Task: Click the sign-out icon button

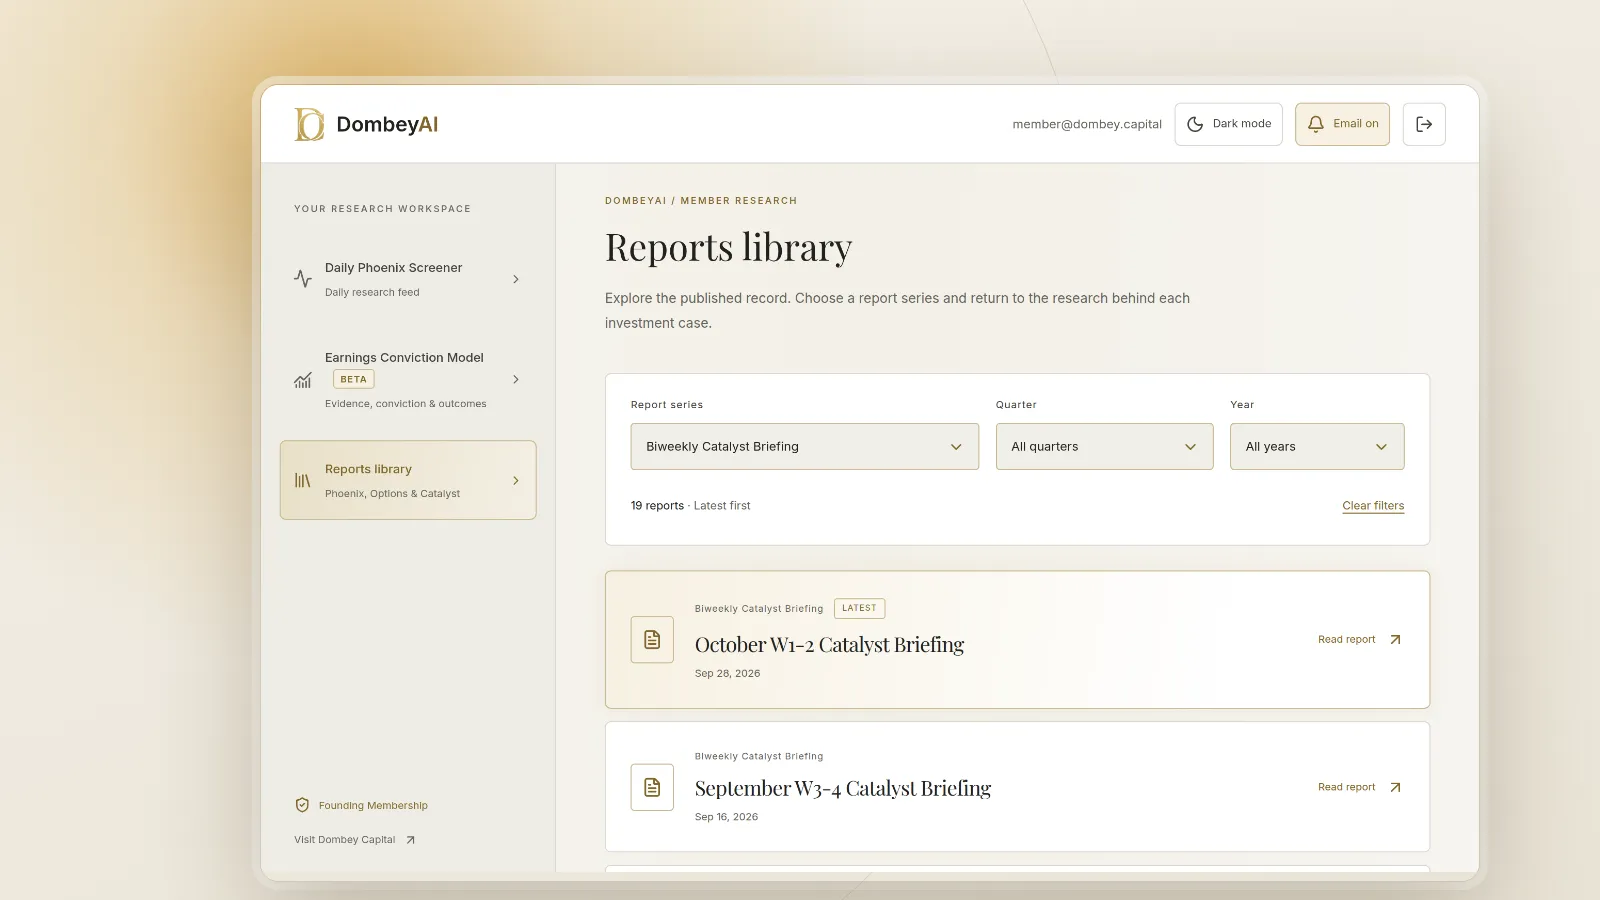Action: [1424, 124]
